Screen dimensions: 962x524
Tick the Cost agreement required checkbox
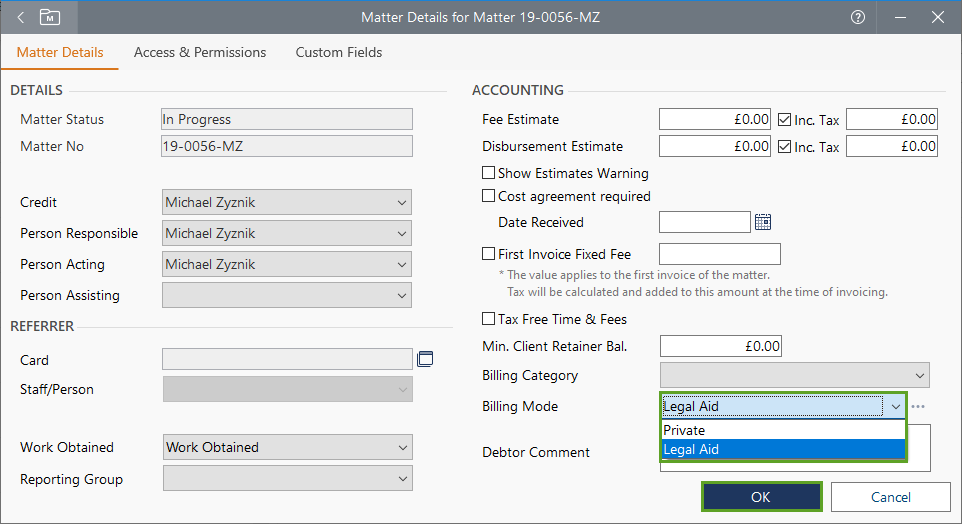pyautogui.click(x=489, y=196)
